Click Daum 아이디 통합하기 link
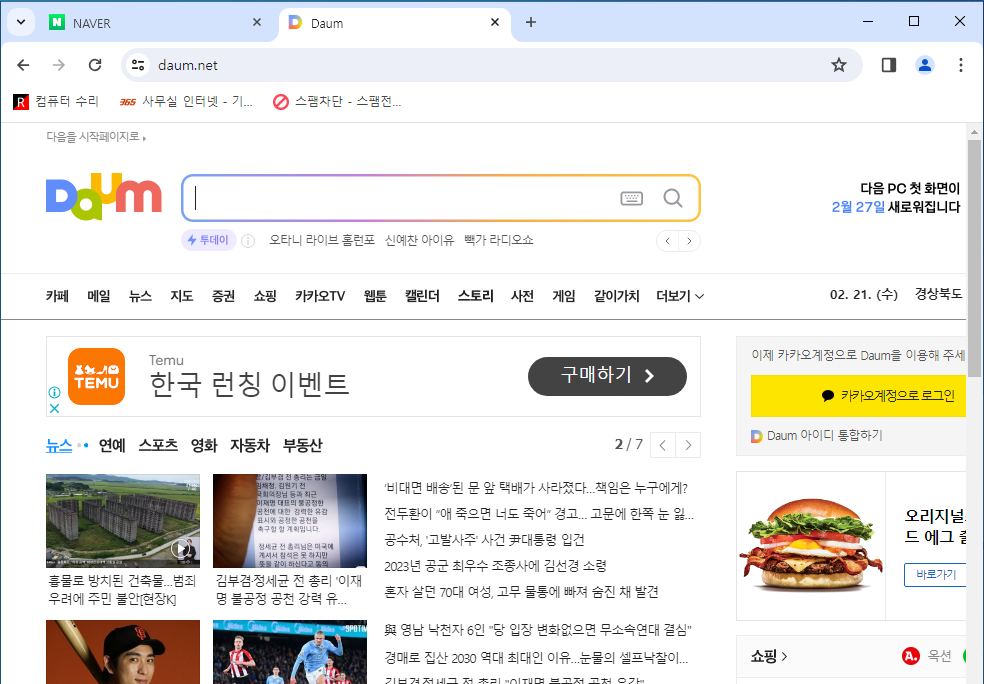 (x=817, y=436)
